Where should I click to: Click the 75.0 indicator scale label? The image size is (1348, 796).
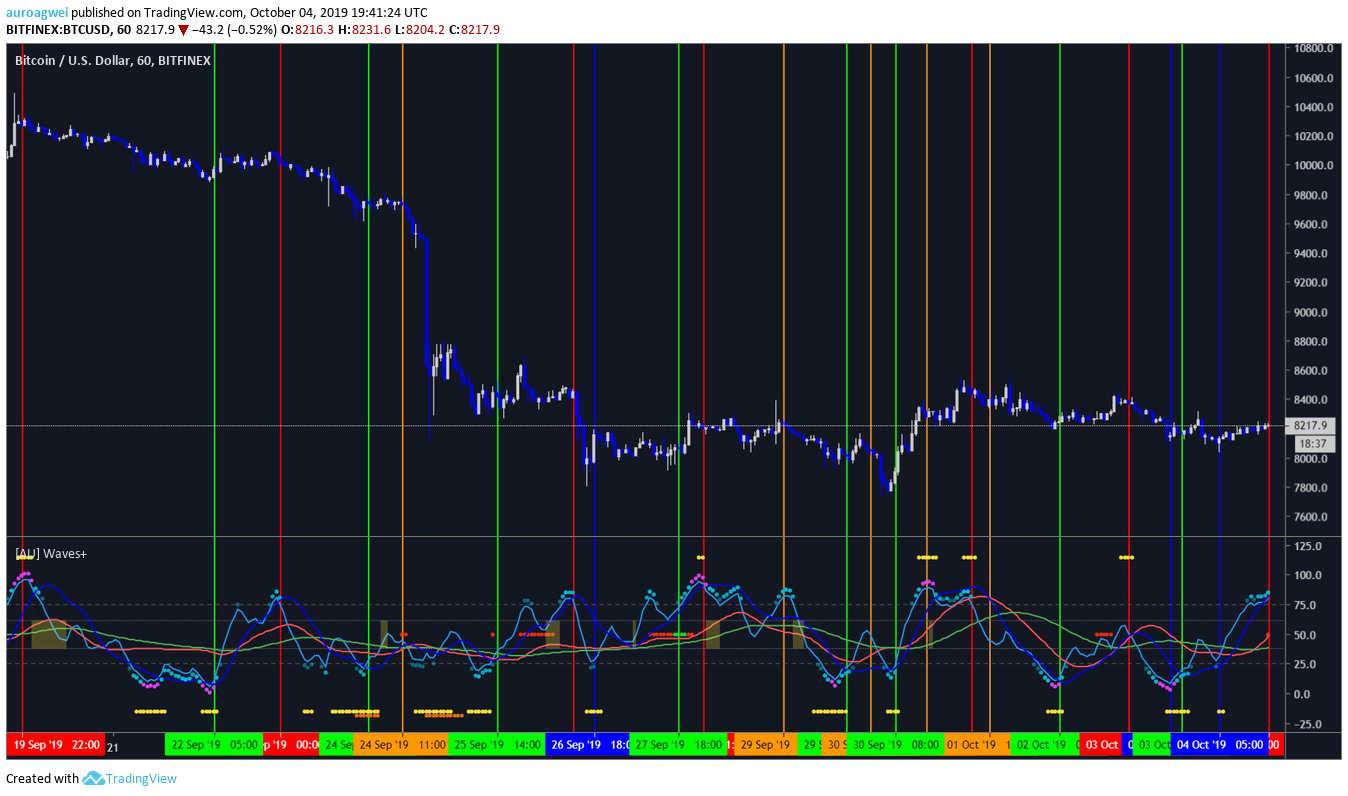[1305, 605]
